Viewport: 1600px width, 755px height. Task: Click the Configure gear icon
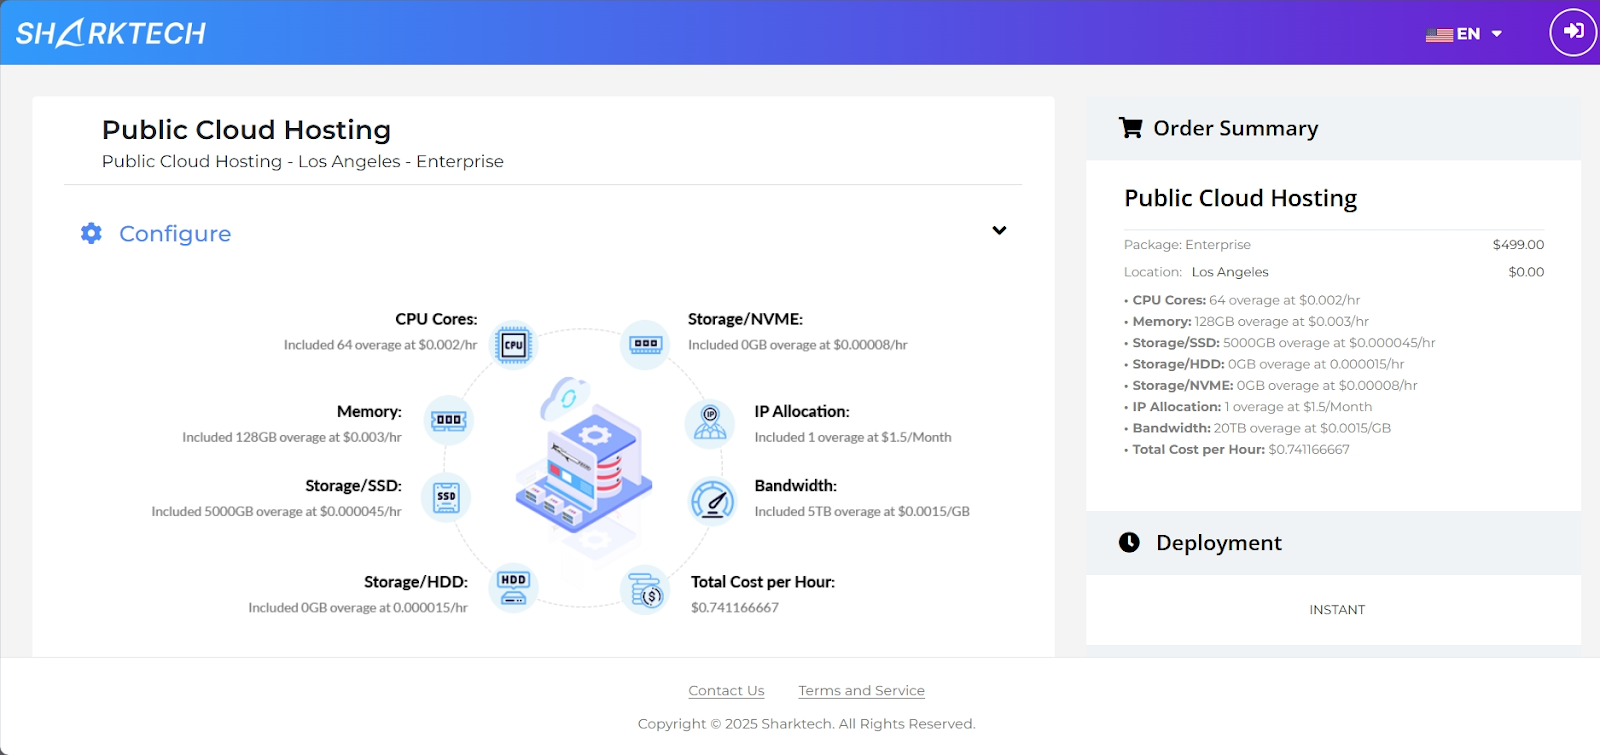click(x=91, y=233)
